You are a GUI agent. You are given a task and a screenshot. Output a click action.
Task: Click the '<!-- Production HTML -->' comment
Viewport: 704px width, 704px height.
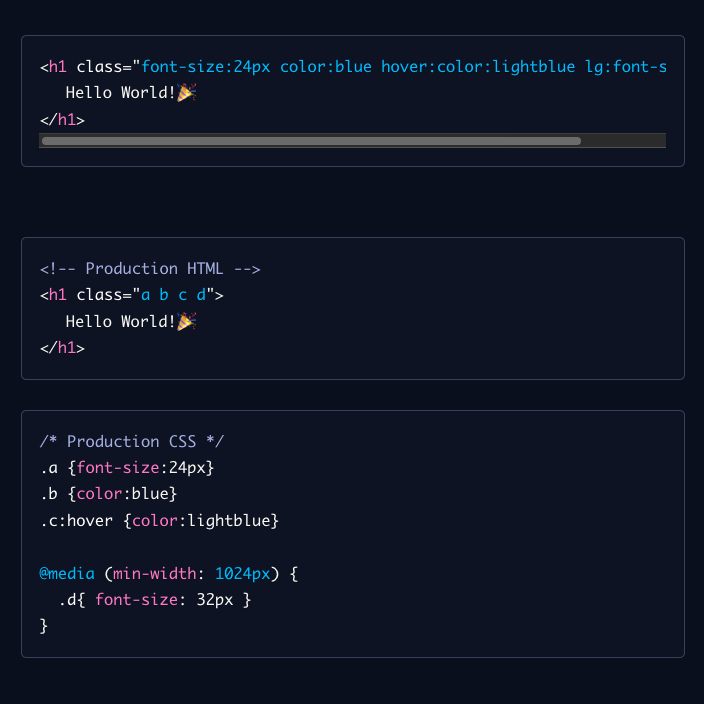pyautogui.click(x=150, y=268)
